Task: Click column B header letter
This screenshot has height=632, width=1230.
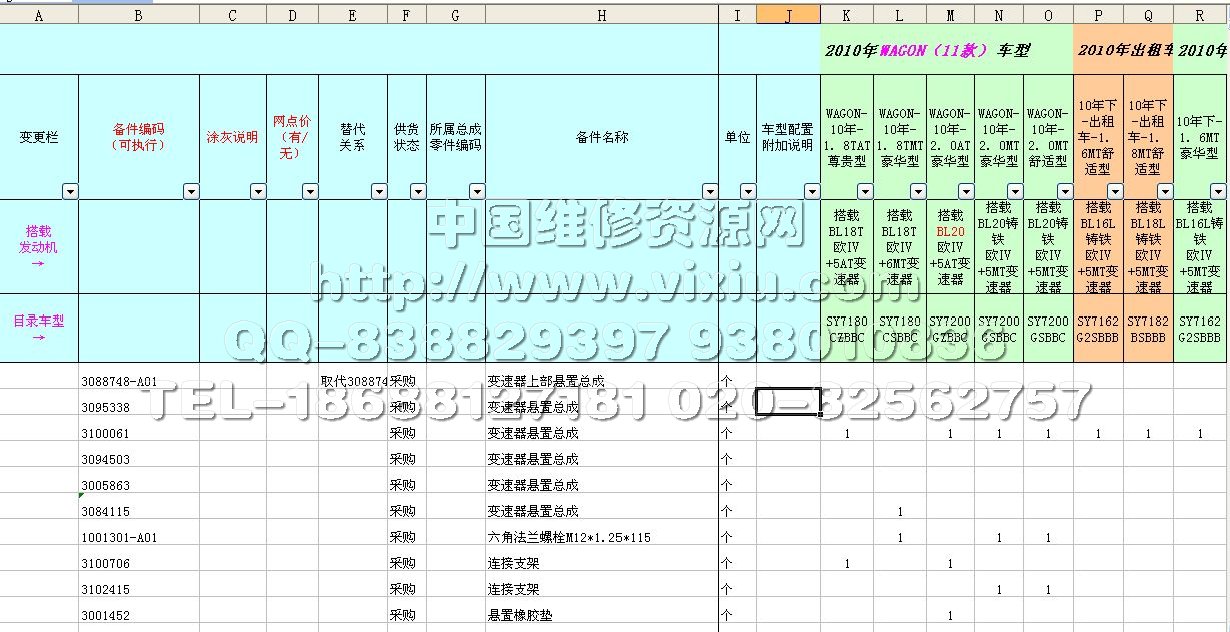Action: coord(138,16)
